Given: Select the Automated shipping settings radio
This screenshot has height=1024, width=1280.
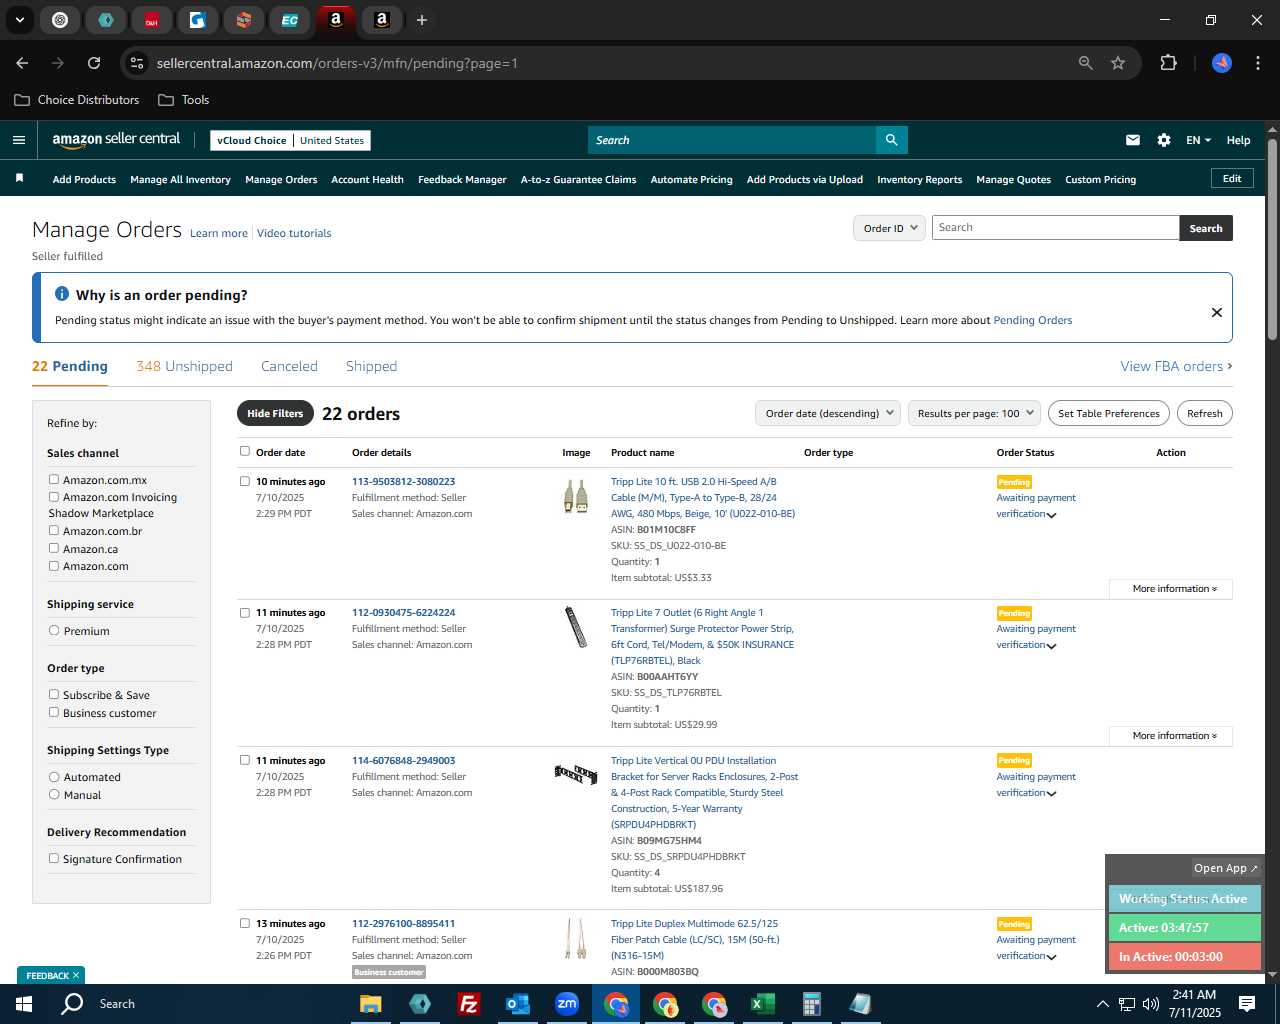Looking at the screenshot, I should tap(54, 776).
